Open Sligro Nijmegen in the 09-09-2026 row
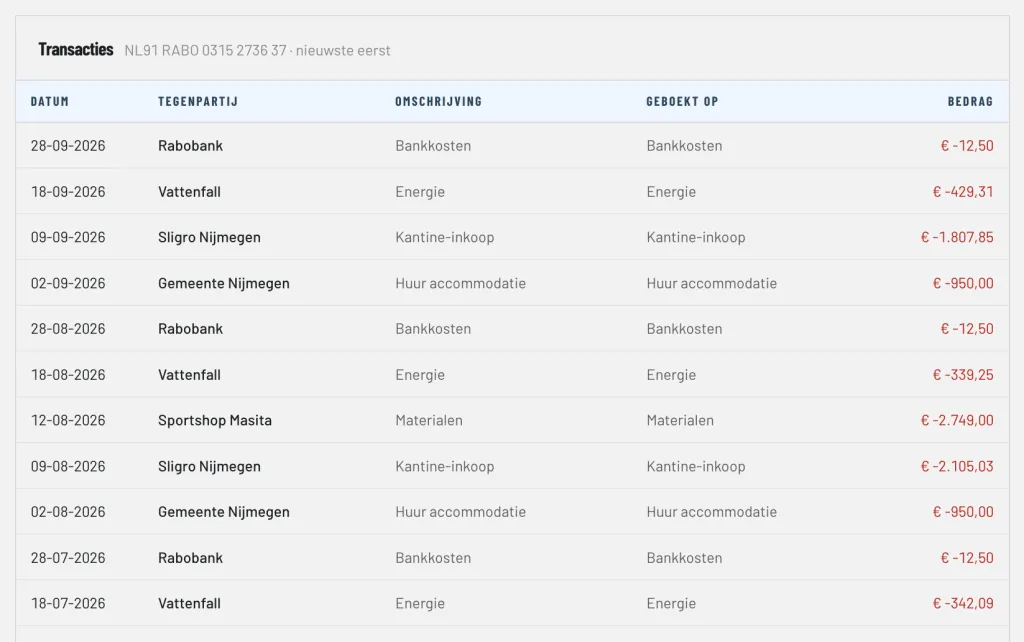 point(209,237)
